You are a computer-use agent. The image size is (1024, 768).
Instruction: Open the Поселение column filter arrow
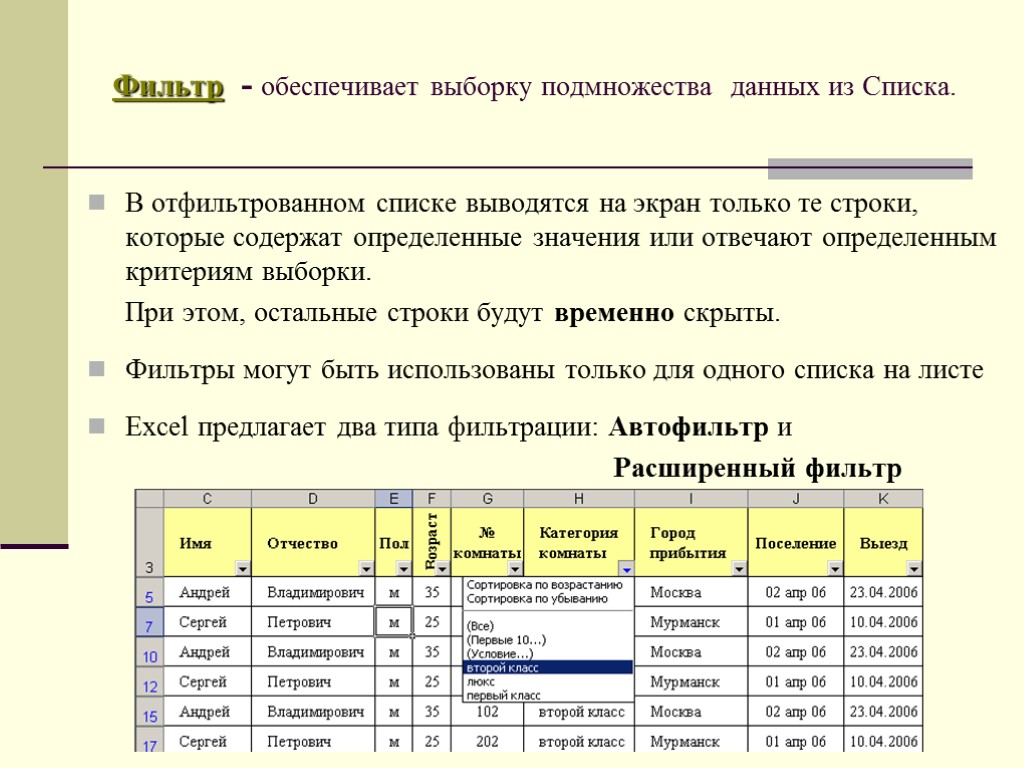tap(835, 568)
